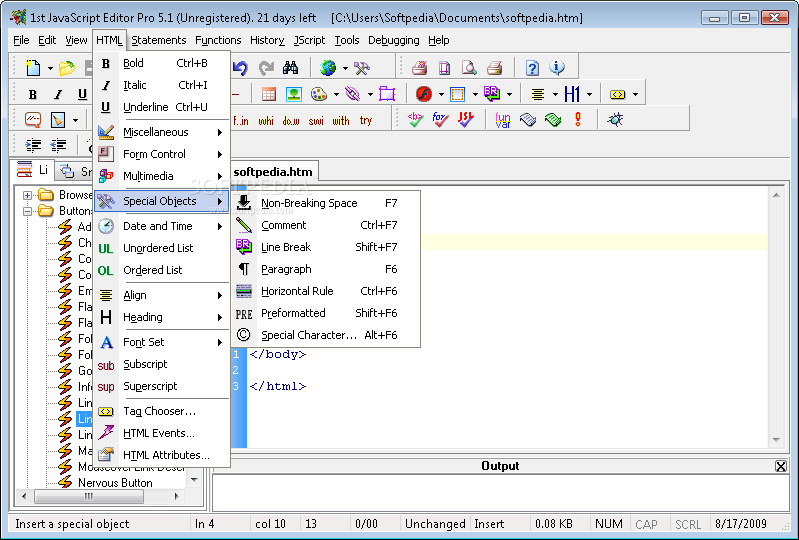
Task: Open print preview magnifier icon
Action: pos(469,68)
